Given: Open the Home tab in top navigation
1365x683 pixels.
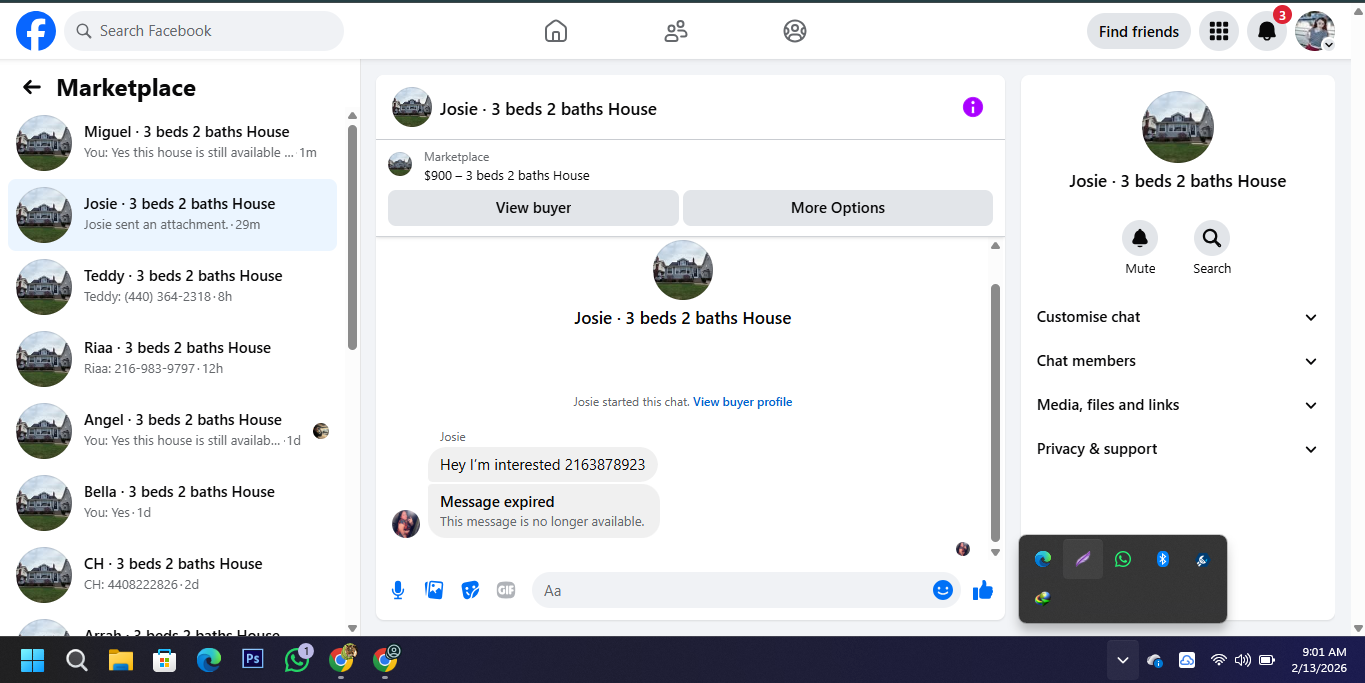Looking at the screenshot, I should click(x=556, y=31).
